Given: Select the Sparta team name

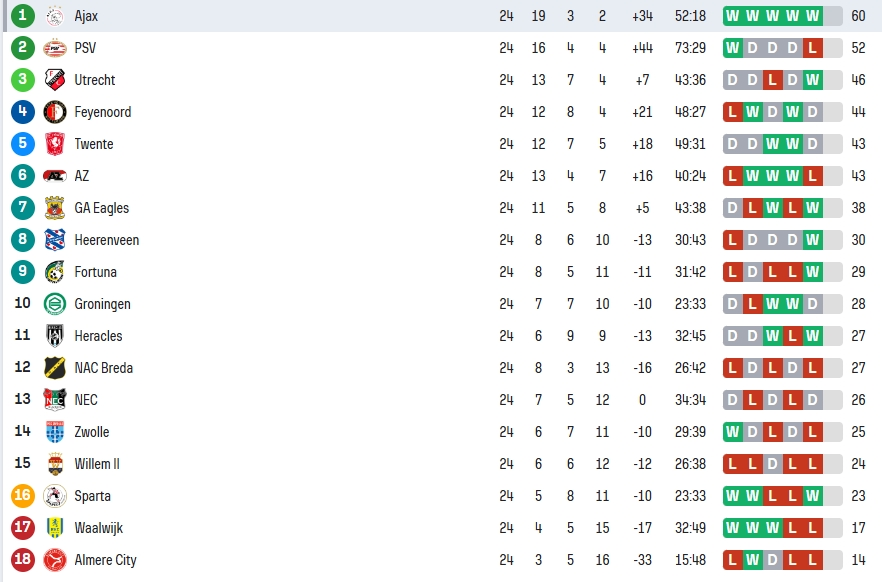Looking at the screenshot, I should coord(92,496).
